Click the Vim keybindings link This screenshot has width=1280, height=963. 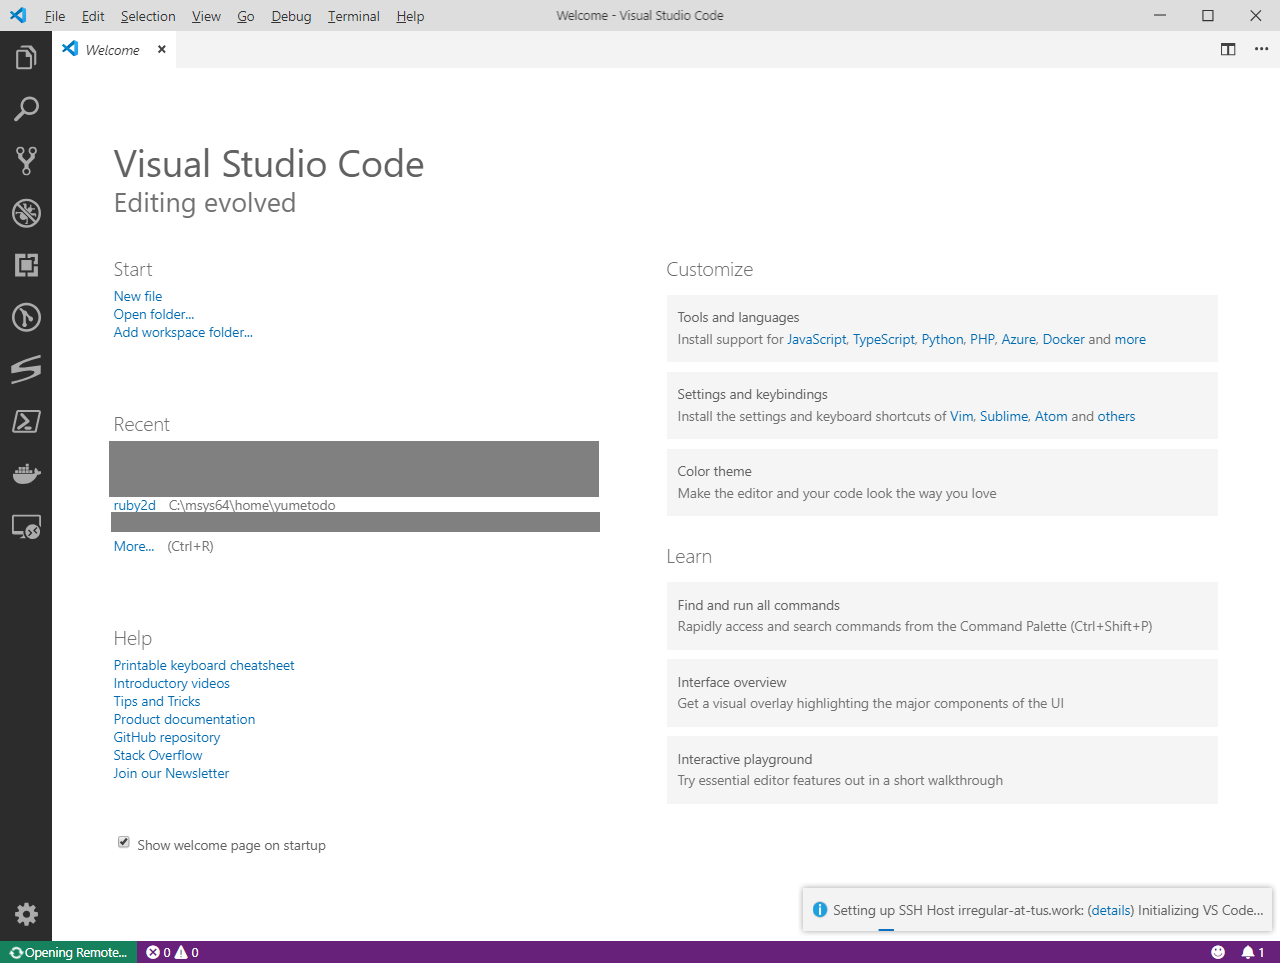[962, 416]
